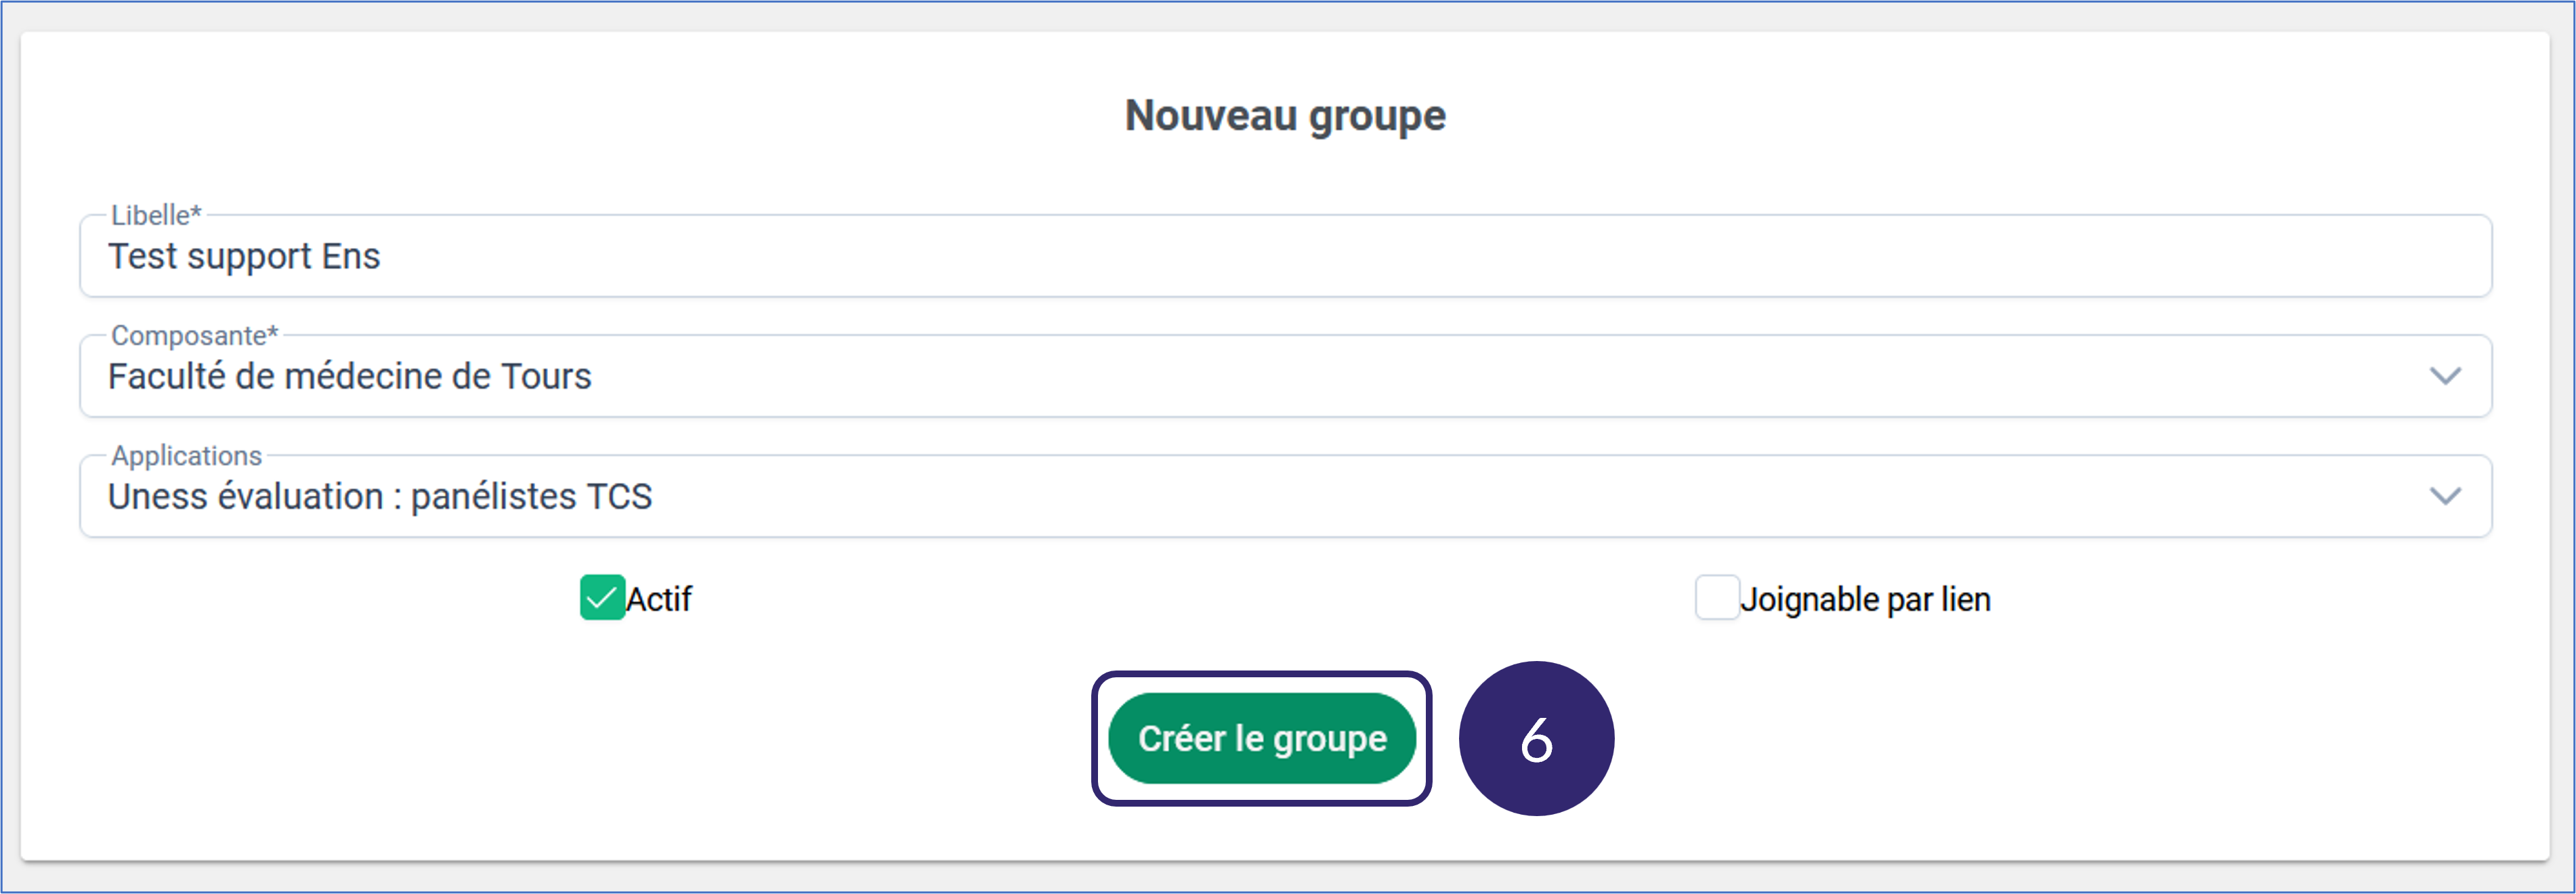Expand the Applications dropdown chevron

pyautogui.click(x=2444, y=497)
